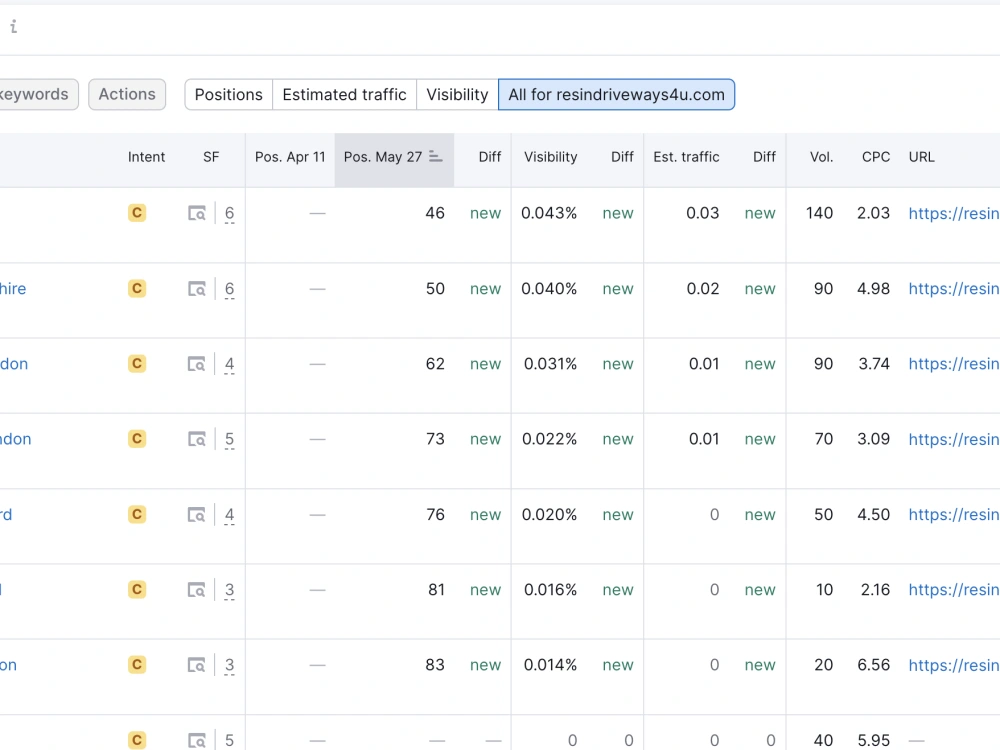Screen dimensions: 1000x750
Task: Open SERP features count 4 in position 76 row
Action: click(x=230, y=515)
